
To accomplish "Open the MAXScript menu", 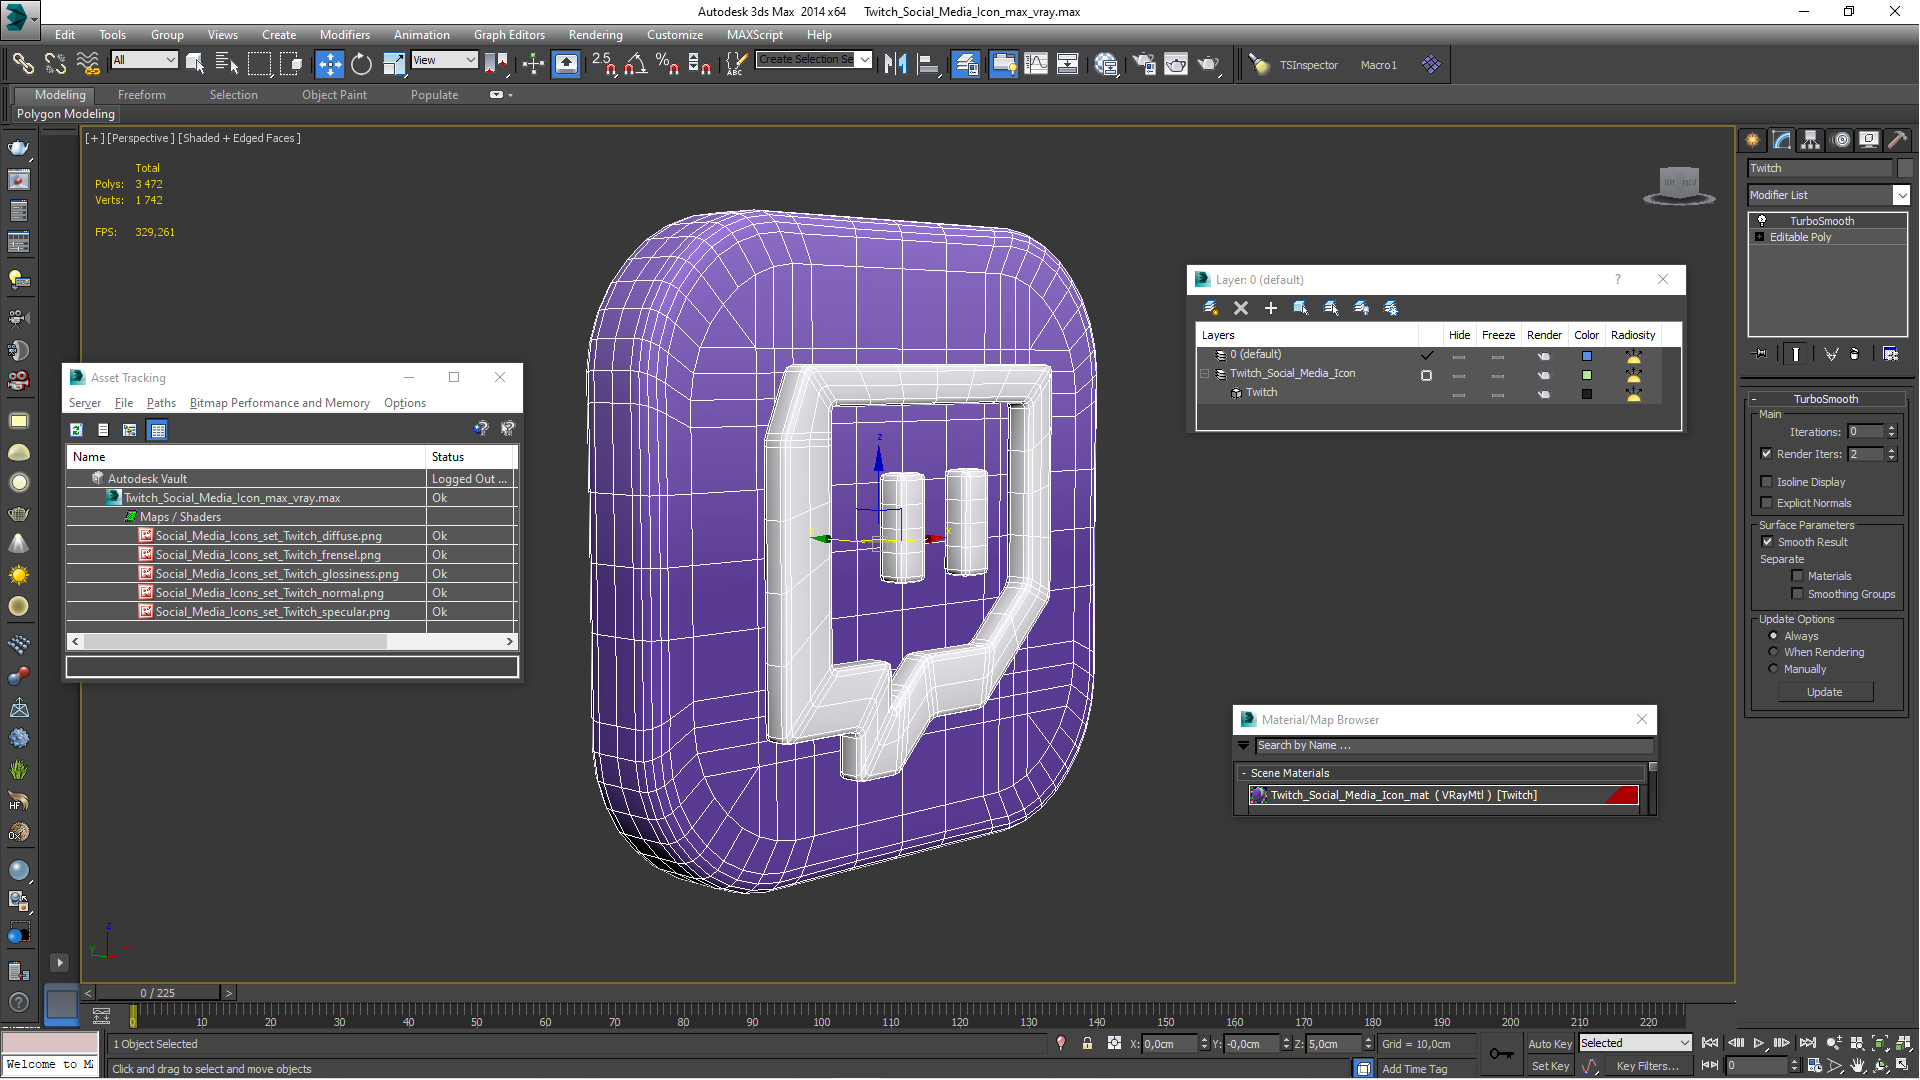I will coord(754,34).
